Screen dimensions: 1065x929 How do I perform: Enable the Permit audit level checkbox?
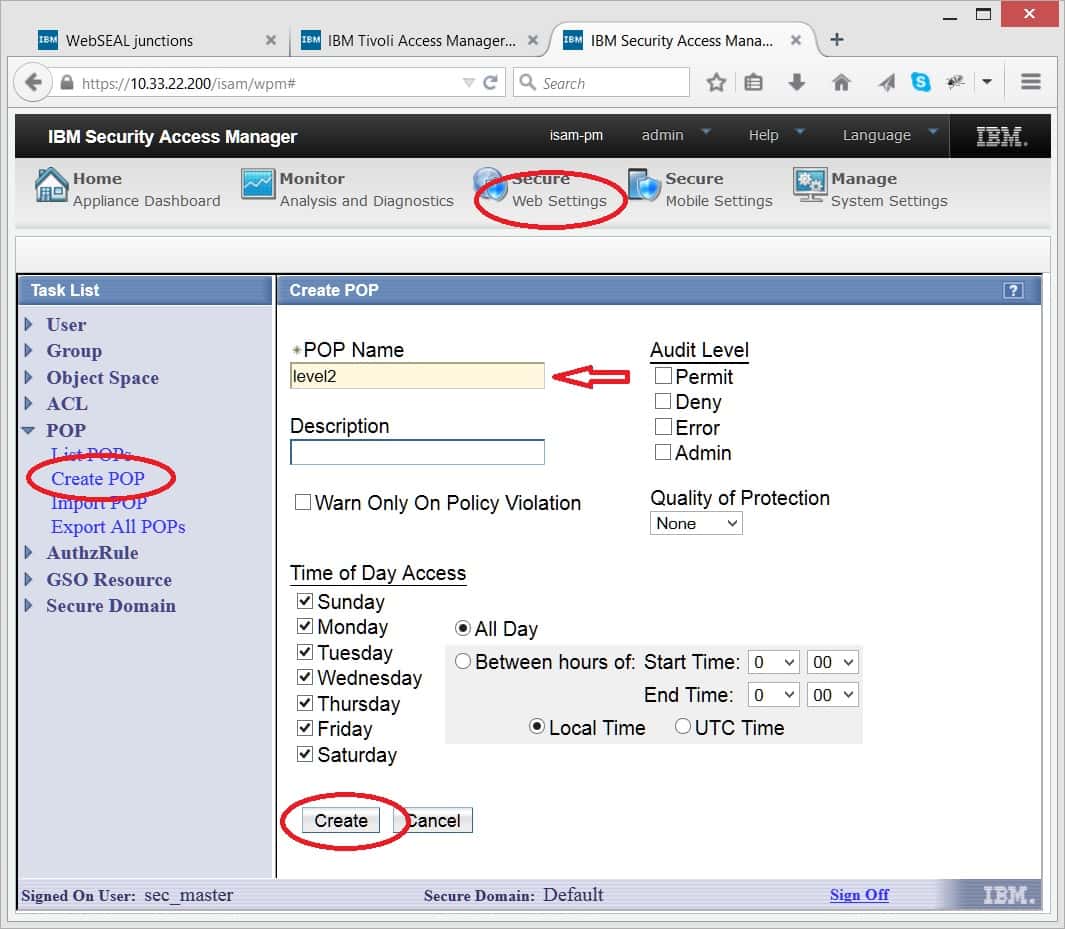(x=662, y=376)
